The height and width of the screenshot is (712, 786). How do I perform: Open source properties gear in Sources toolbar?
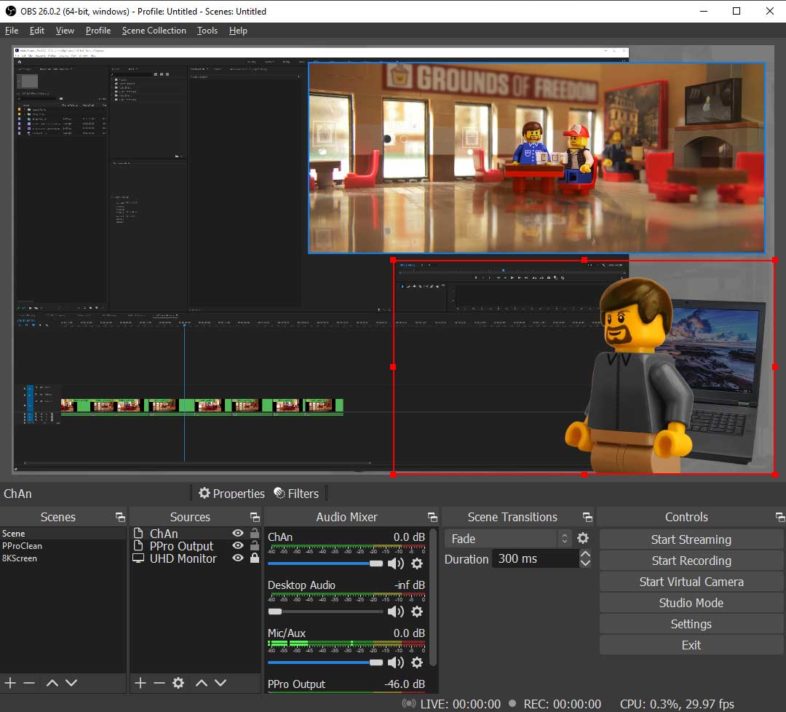pos(178,682)
